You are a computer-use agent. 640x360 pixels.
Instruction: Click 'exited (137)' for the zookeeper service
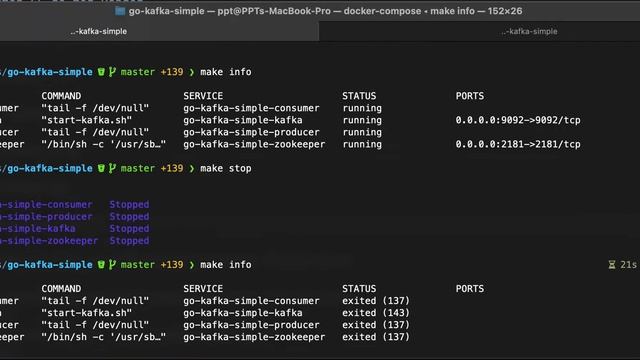(376, 337)
